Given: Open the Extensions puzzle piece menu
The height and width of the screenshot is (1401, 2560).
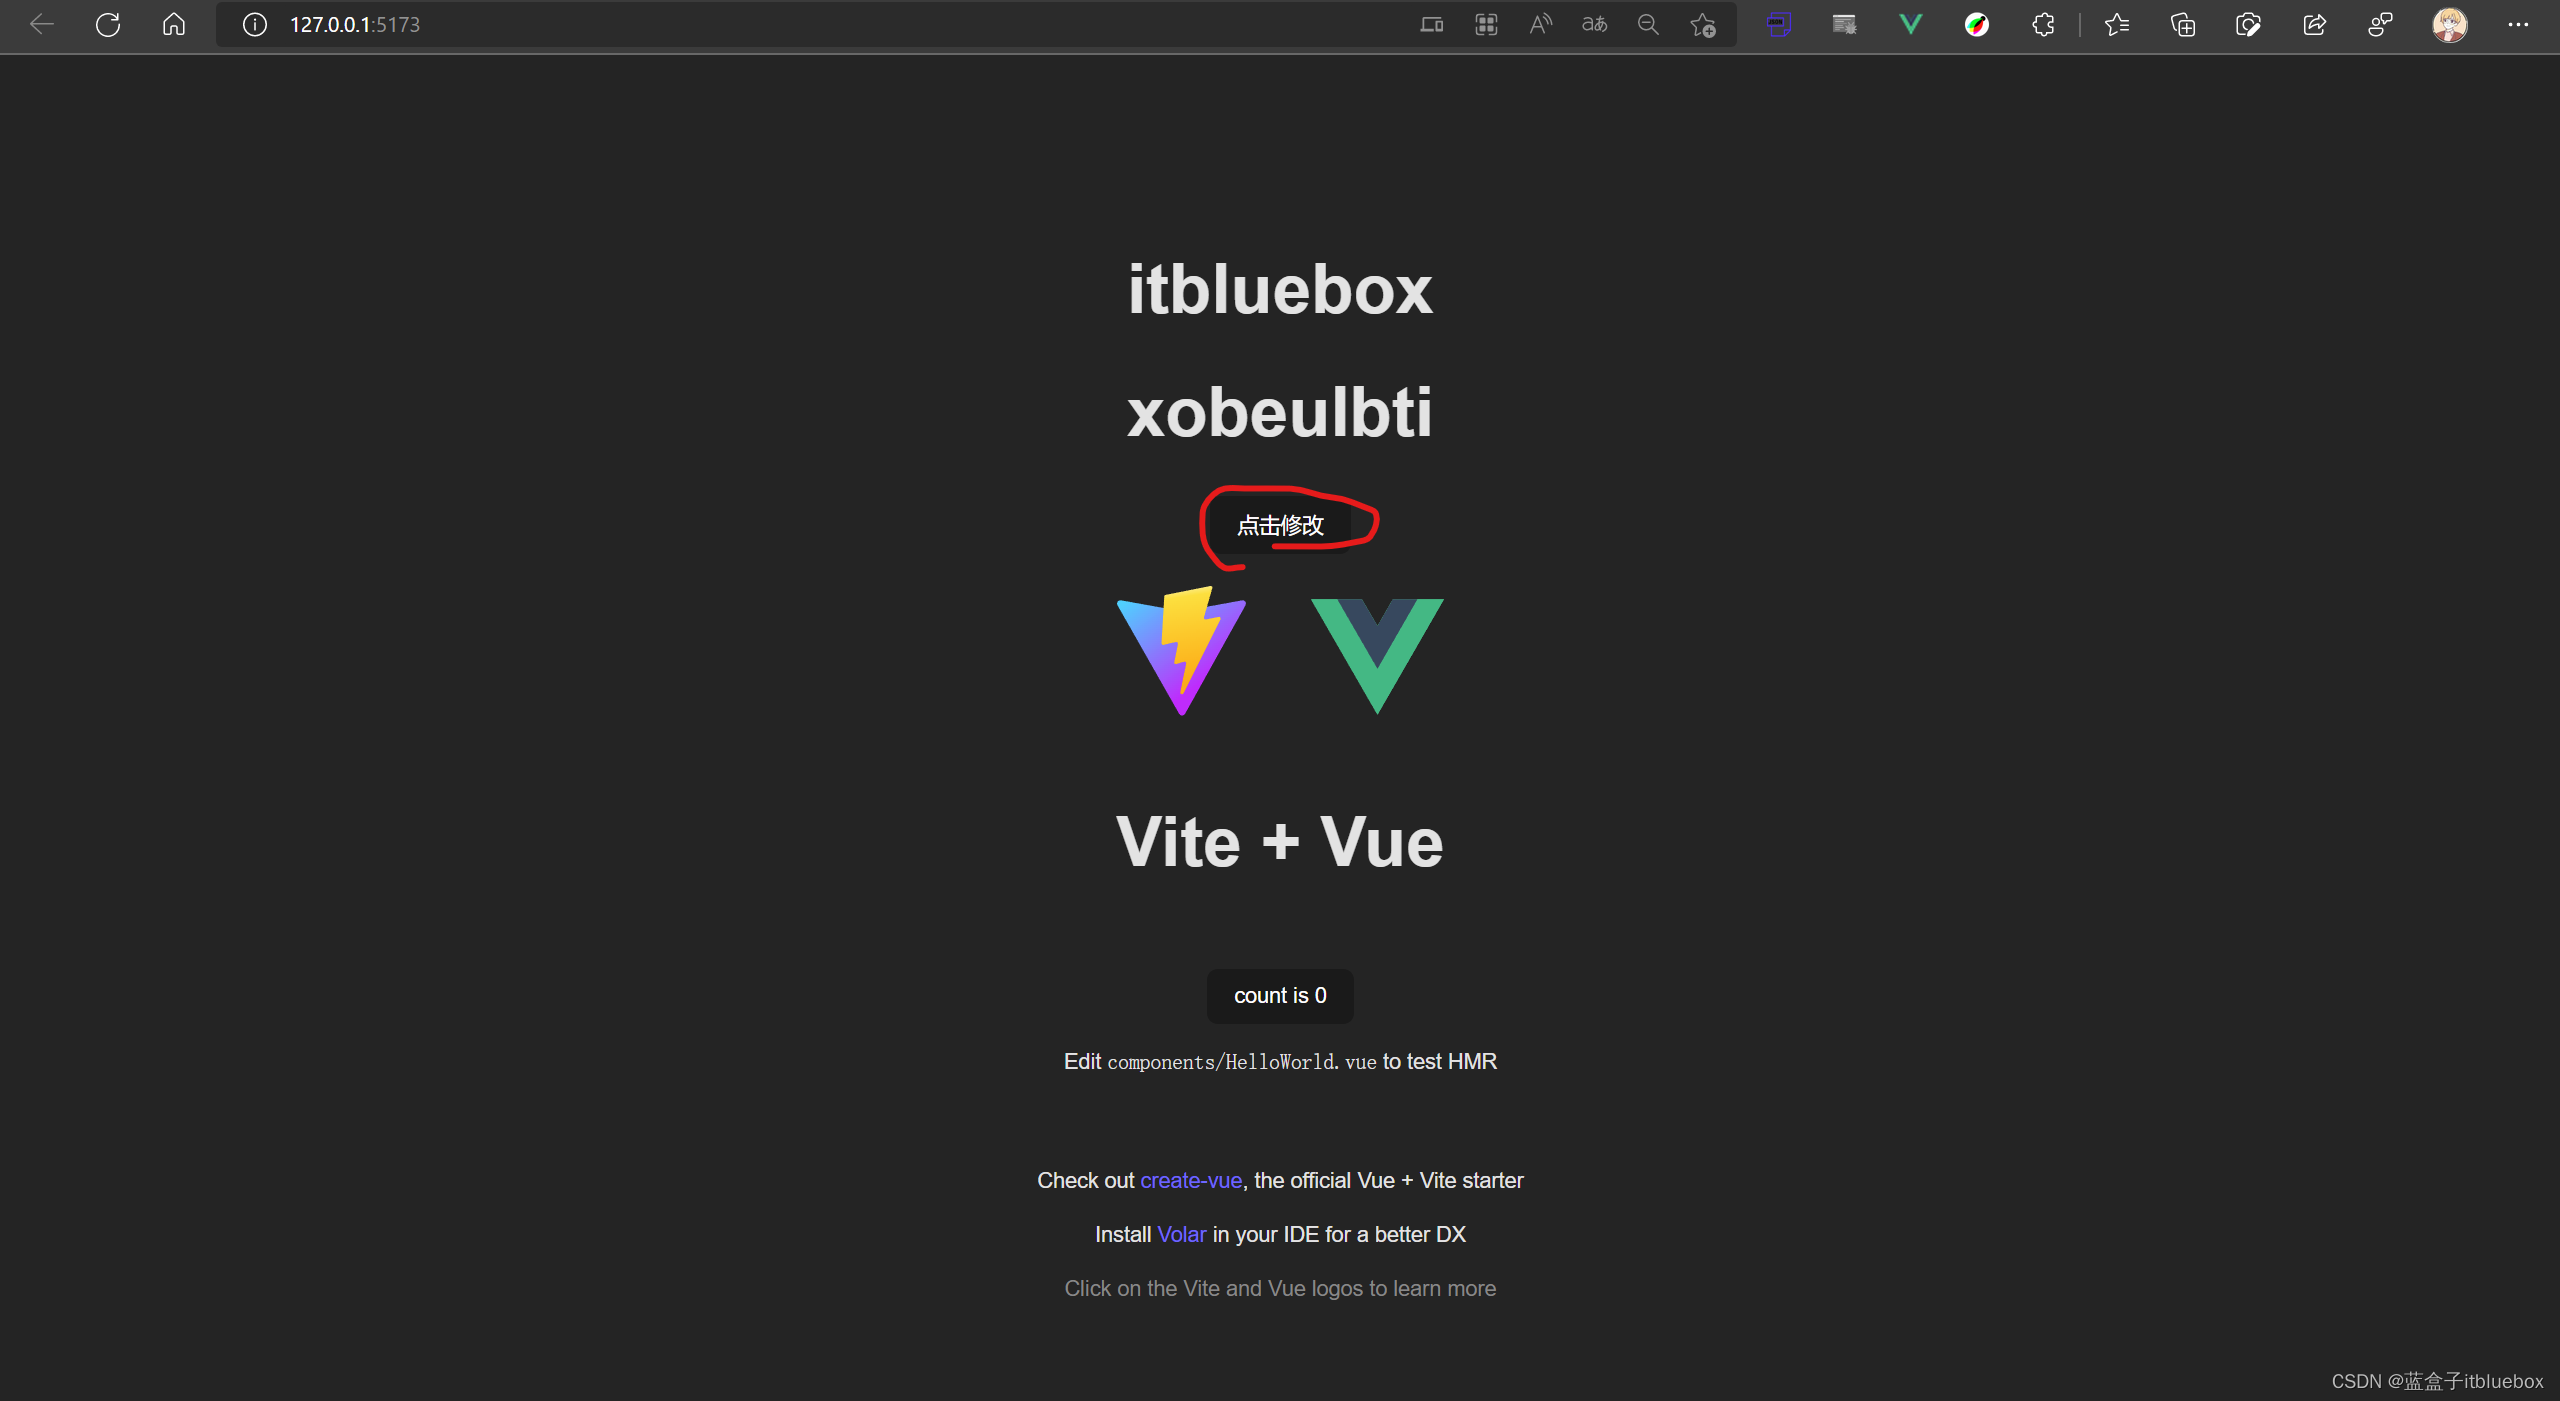Looking at the screenshot, I should point(2043,24).
